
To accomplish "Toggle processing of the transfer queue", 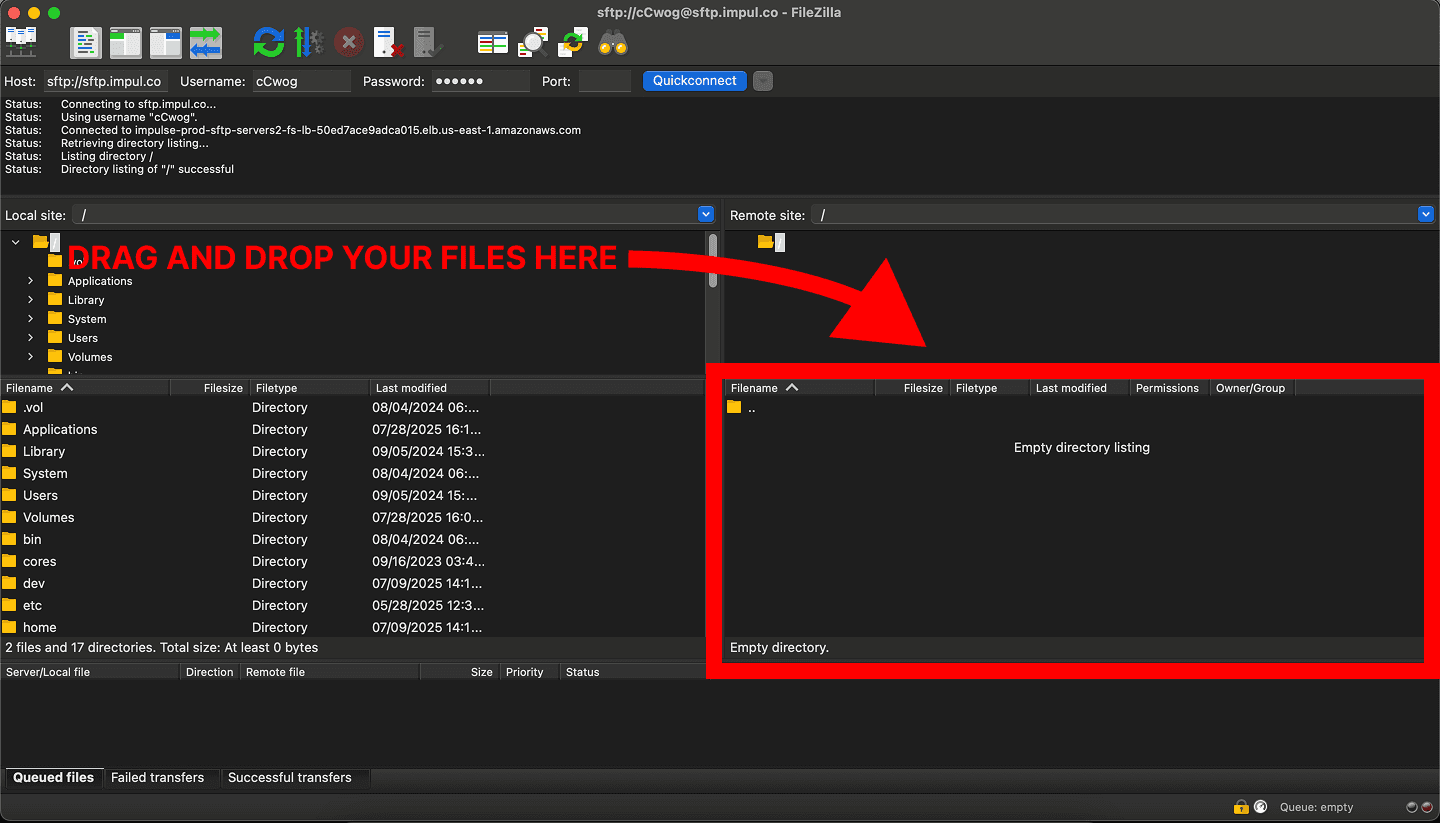I will [x=308, y=42].
